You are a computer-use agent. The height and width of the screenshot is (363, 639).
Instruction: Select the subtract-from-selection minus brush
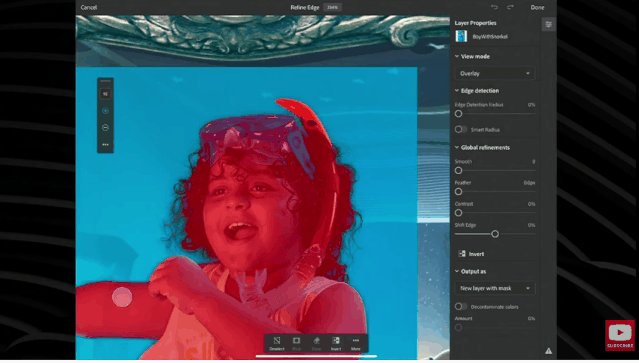pyautogui.click(x=105, y=128)
